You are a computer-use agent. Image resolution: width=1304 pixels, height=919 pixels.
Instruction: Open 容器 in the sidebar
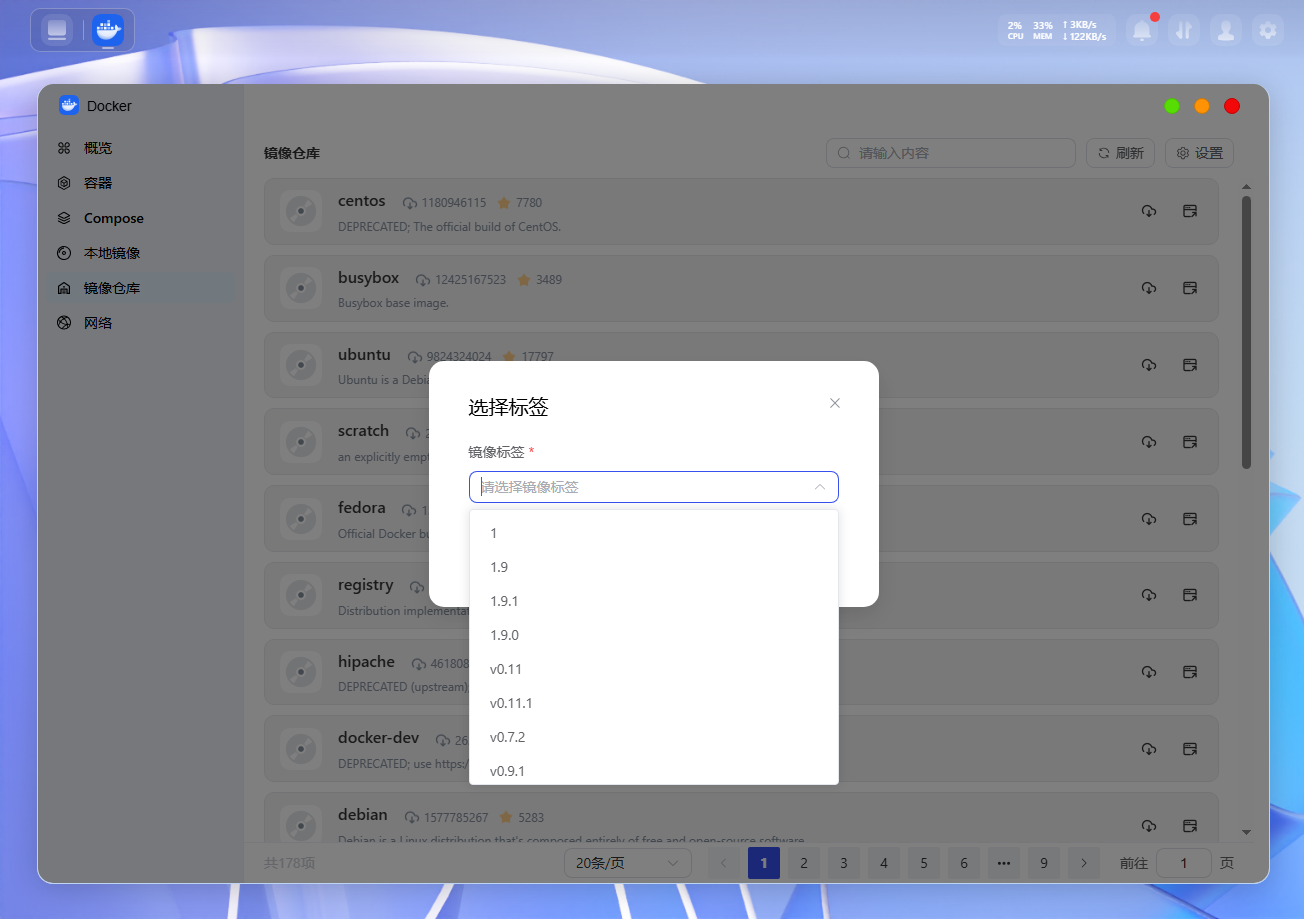click(x=140, y=183)
